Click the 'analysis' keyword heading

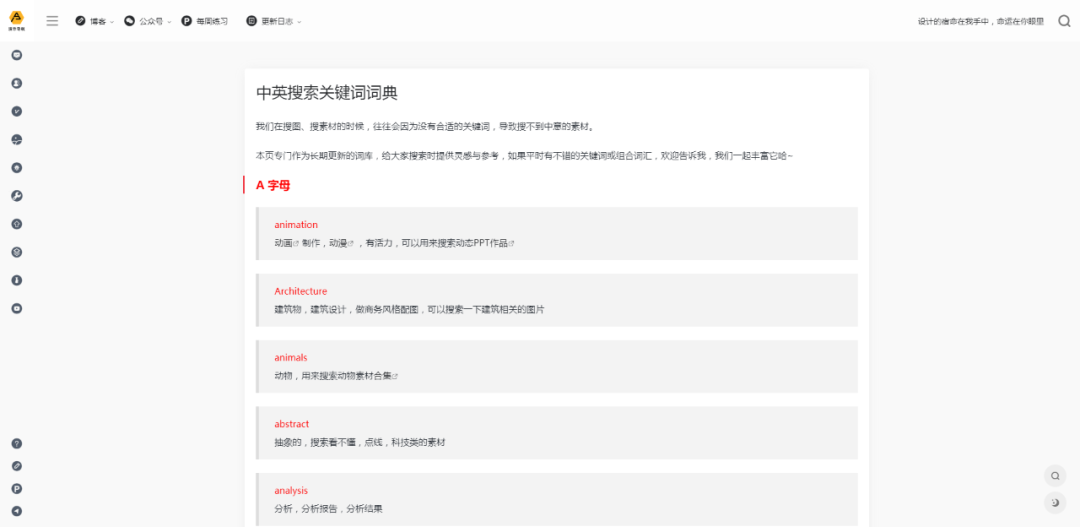291,490
